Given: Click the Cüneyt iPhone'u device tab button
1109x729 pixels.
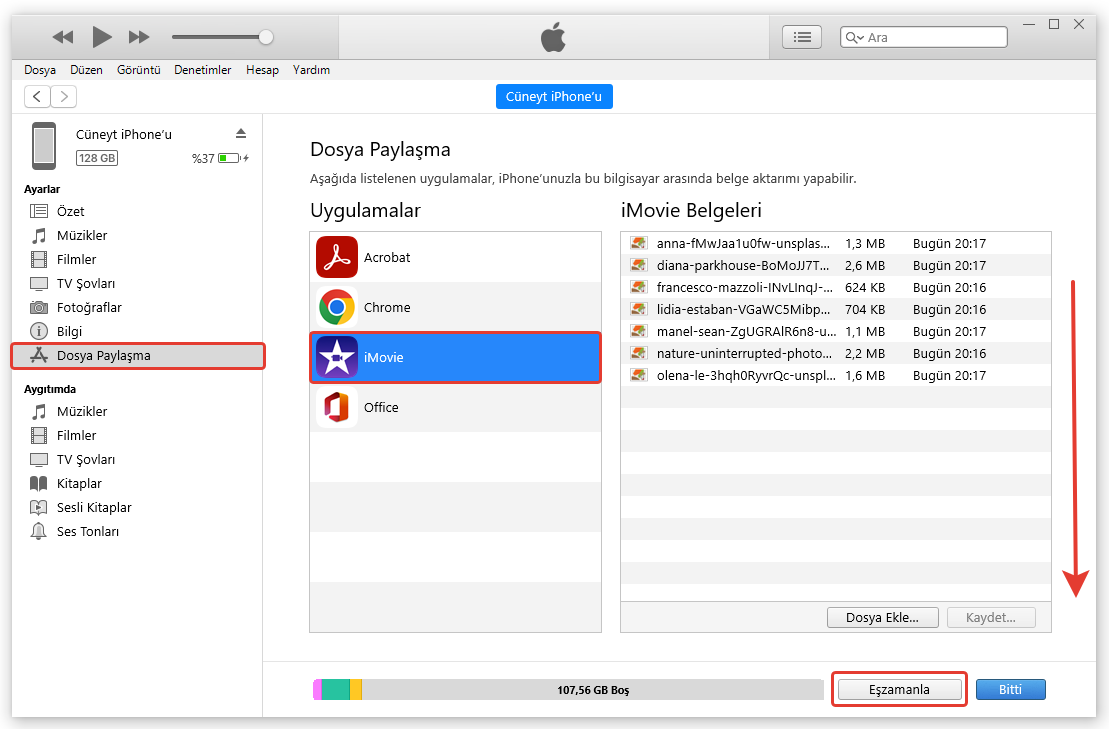Looking at the screenshot, I should pyautogui.click(x=554, y=96).
